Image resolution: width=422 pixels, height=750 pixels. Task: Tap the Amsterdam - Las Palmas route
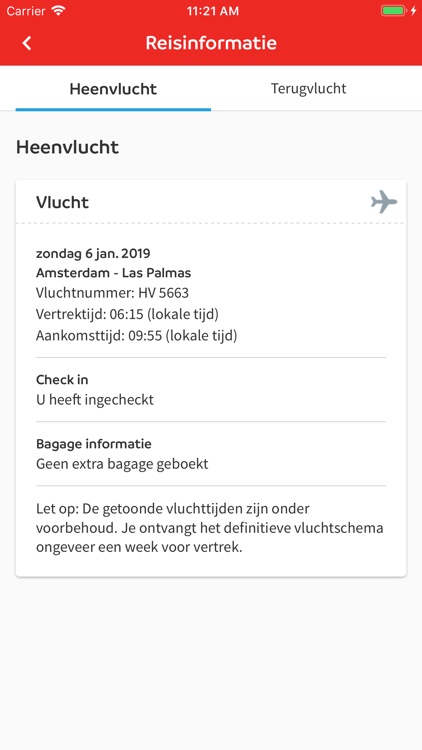point(113,273)
